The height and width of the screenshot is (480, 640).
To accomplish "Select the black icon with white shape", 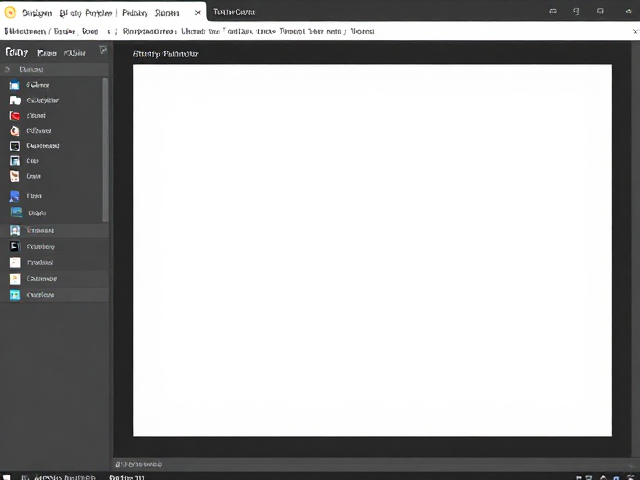I will pos(54,247).
